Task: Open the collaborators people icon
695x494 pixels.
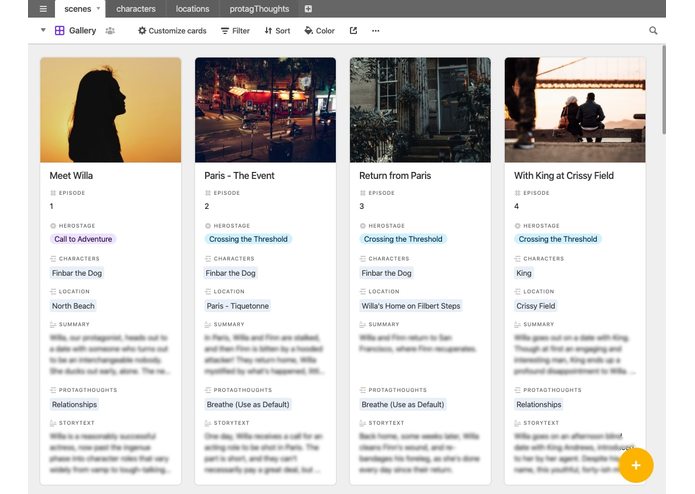Action: tap(110, 31)
